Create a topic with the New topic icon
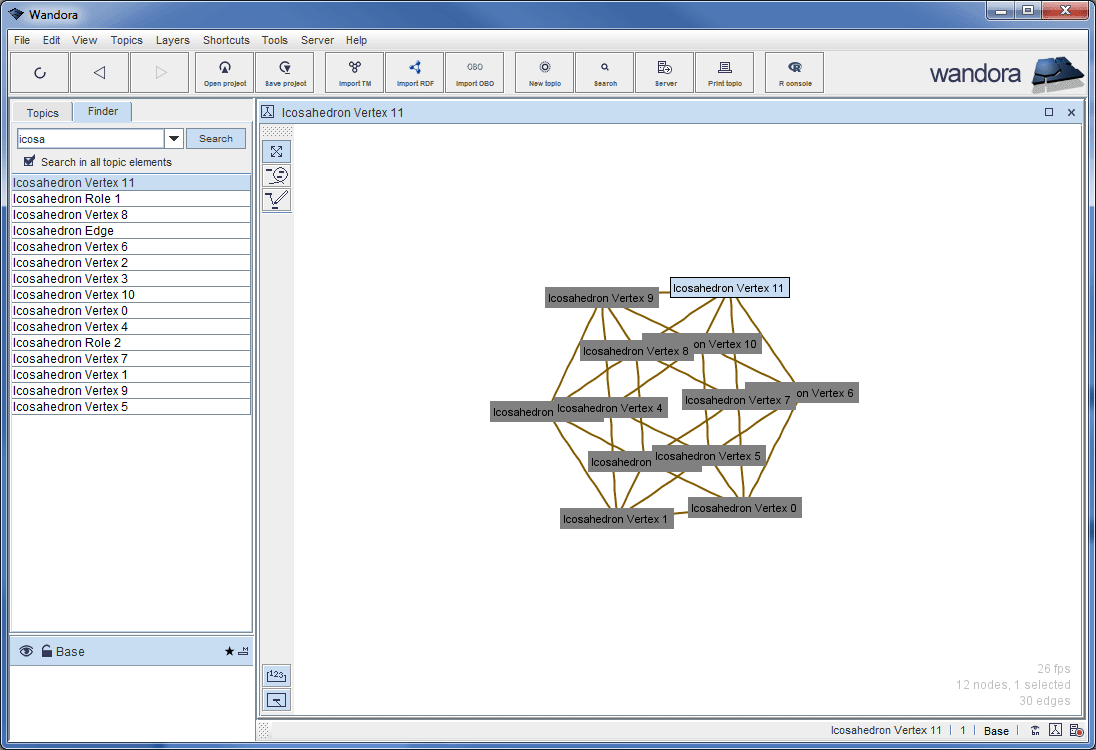The height and width of the screenshot is (750, 1096). pos(544,72)
